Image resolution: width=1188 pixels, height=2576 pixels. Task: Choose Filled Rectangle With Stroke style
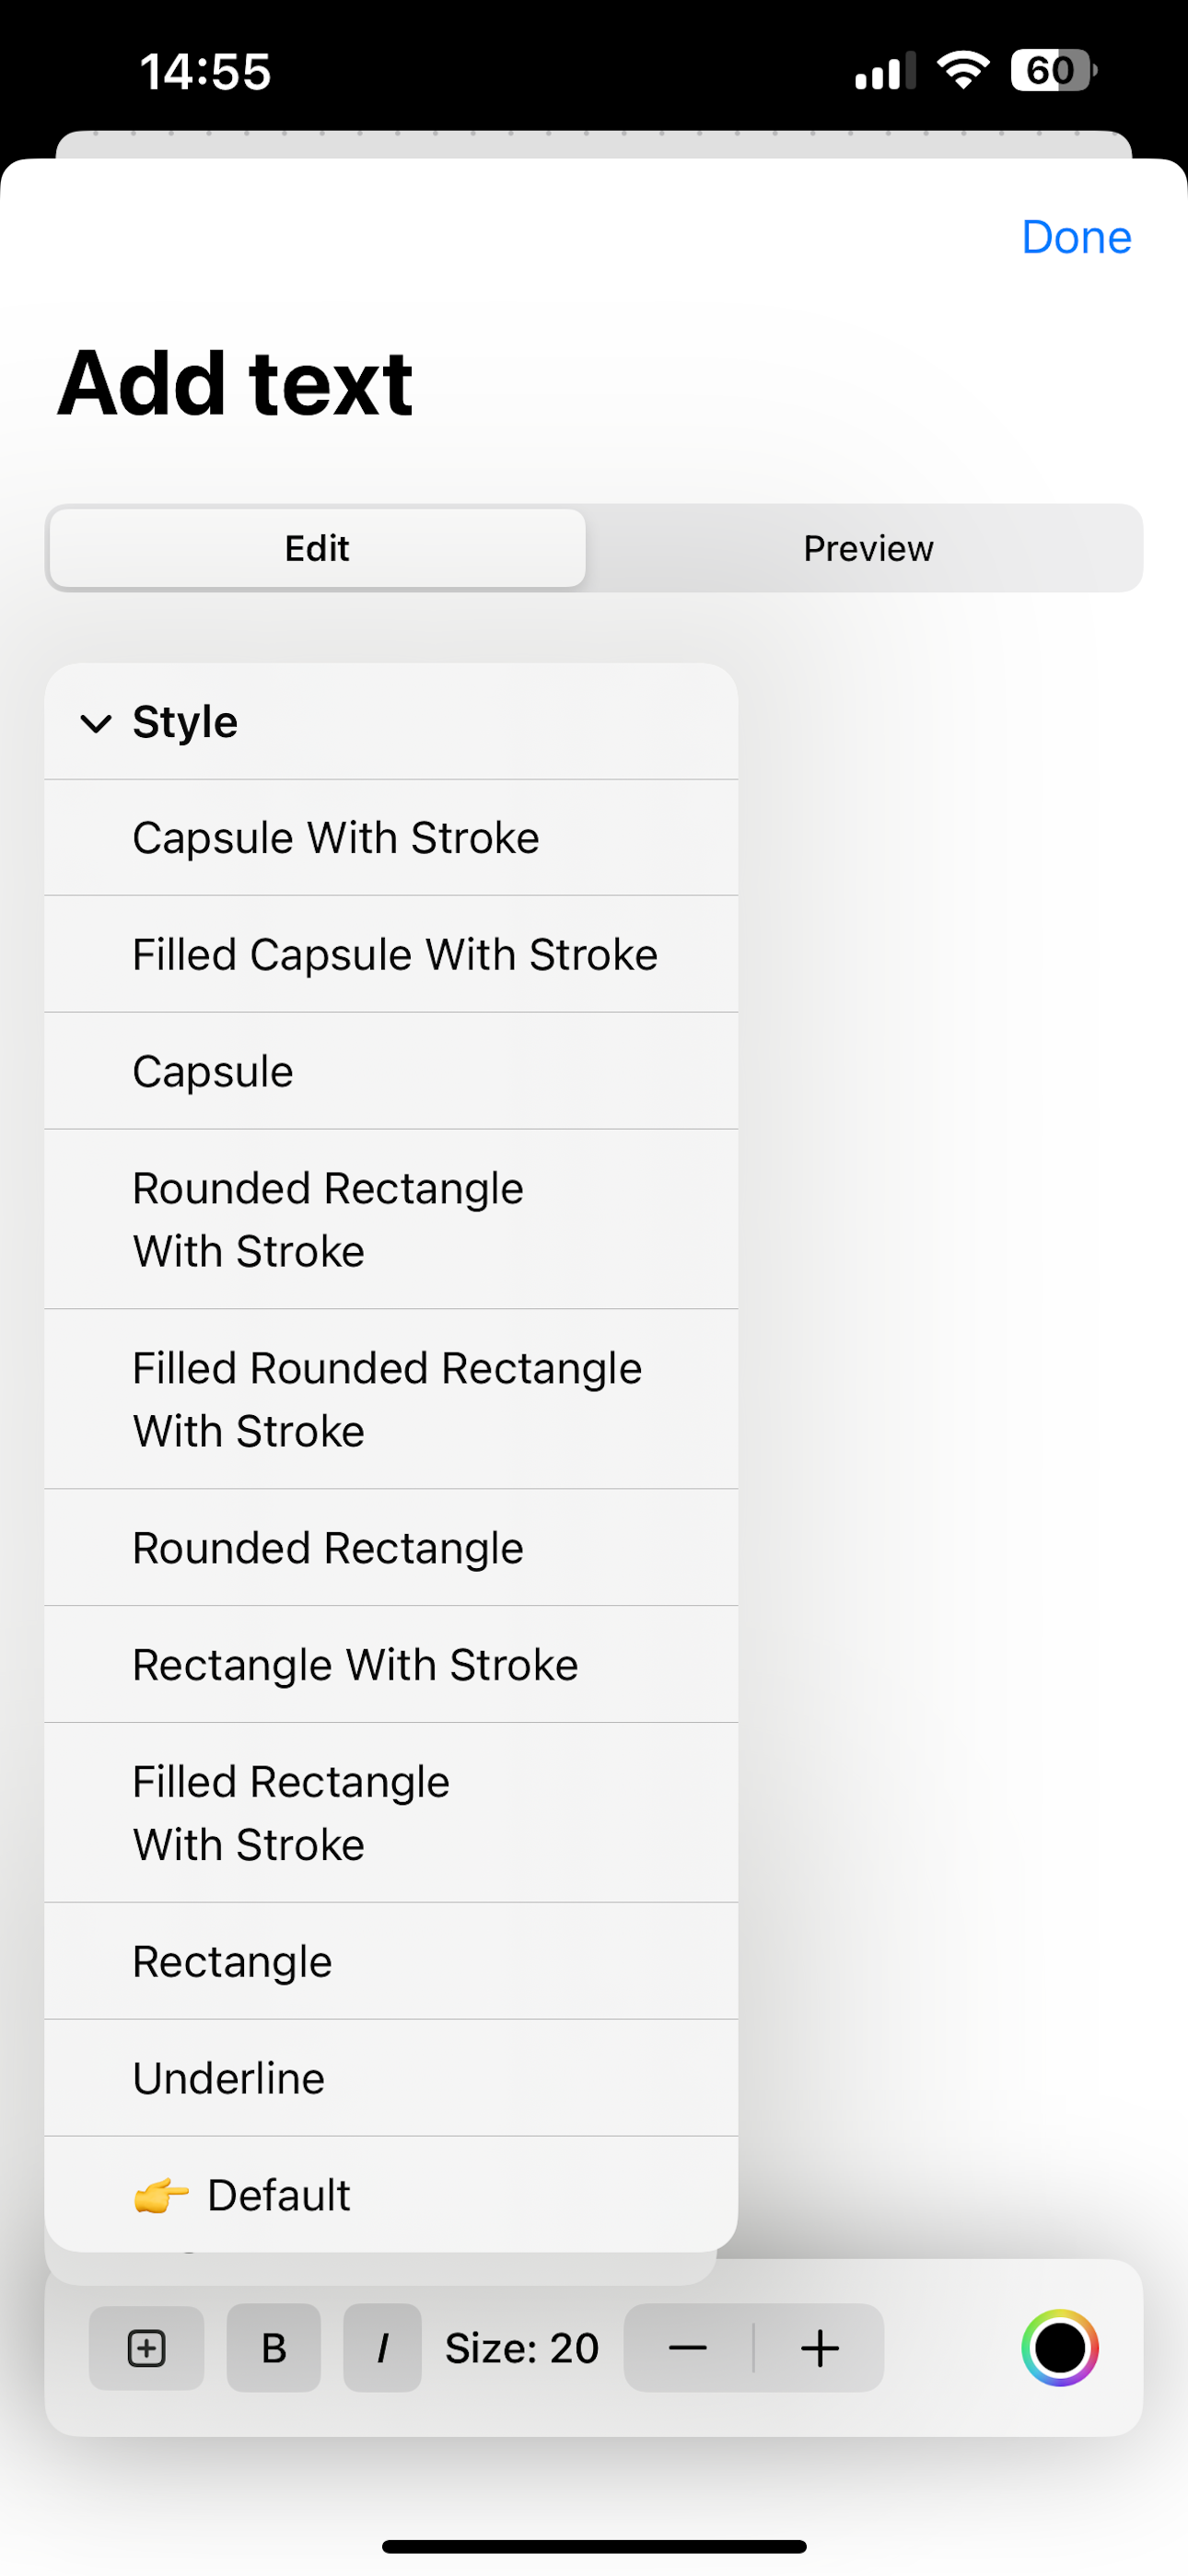[x=291, y=1813]
